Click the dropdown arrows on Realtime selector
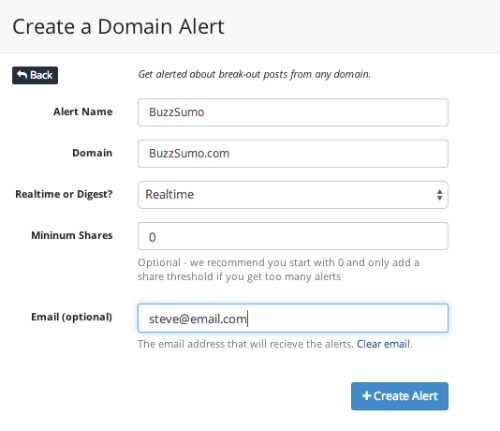This screenshot has height=431, width=500. (439, 195)
